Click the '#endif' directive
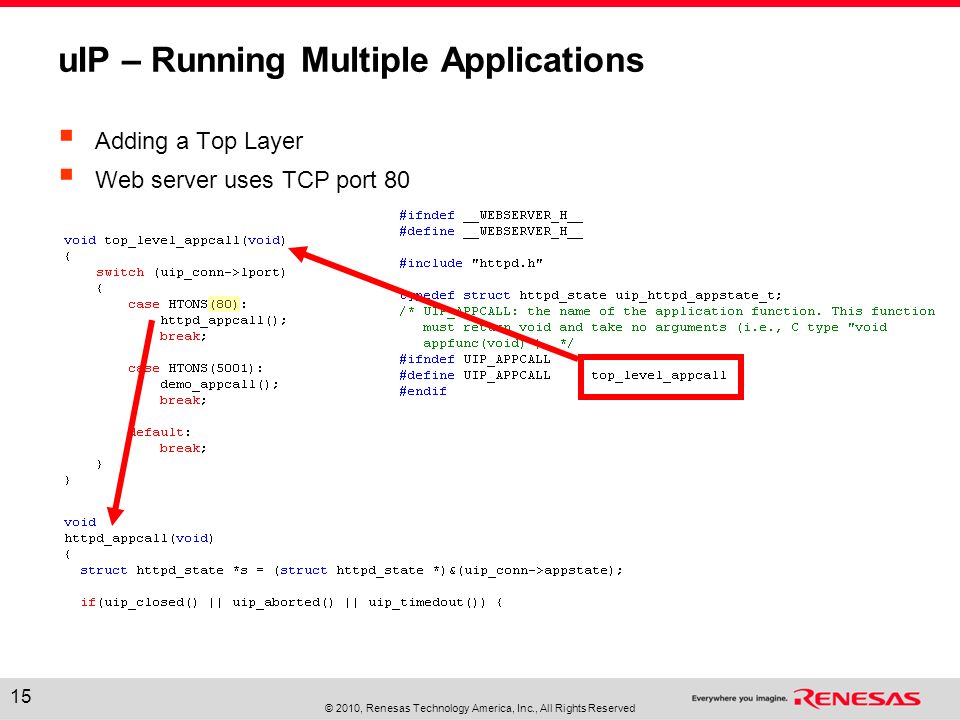Viewport: 960px width, 720px height. [x=422, y=391]
